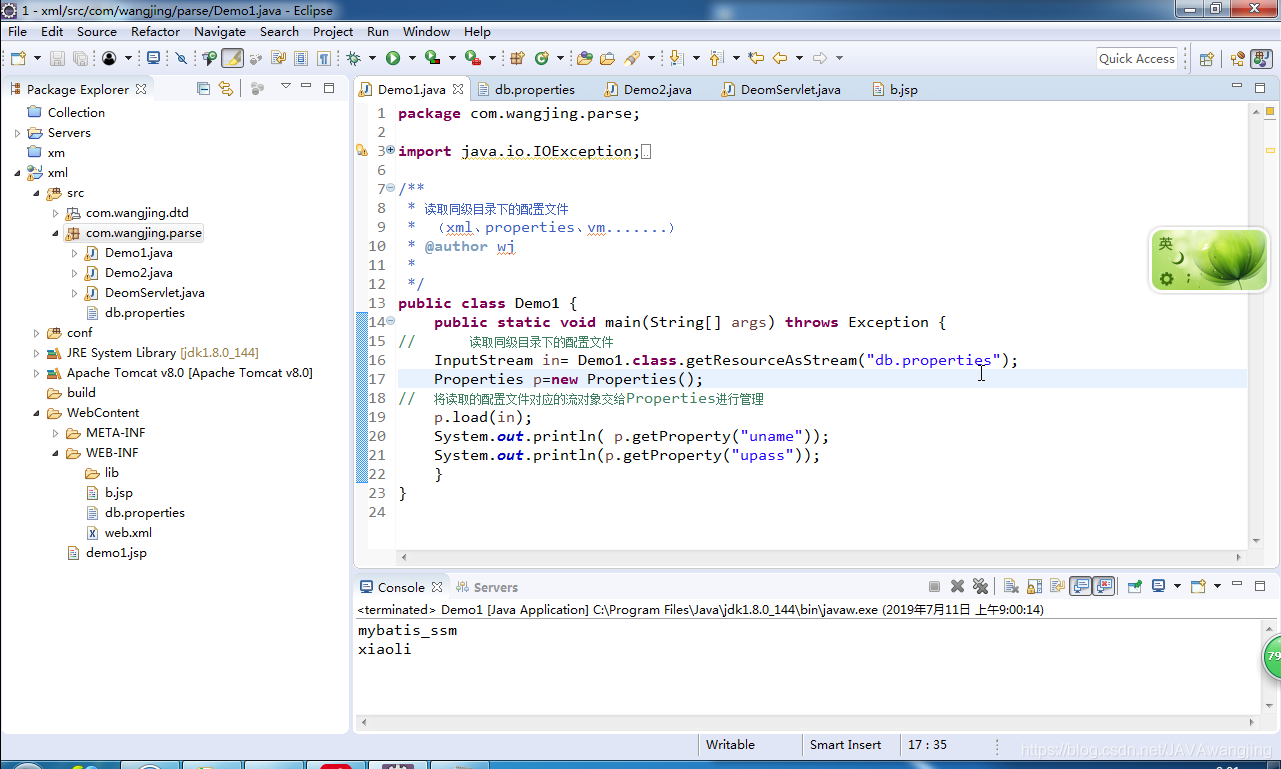Minimize the Console view panel
The image size is (1281, 769).
[1236, 585]
